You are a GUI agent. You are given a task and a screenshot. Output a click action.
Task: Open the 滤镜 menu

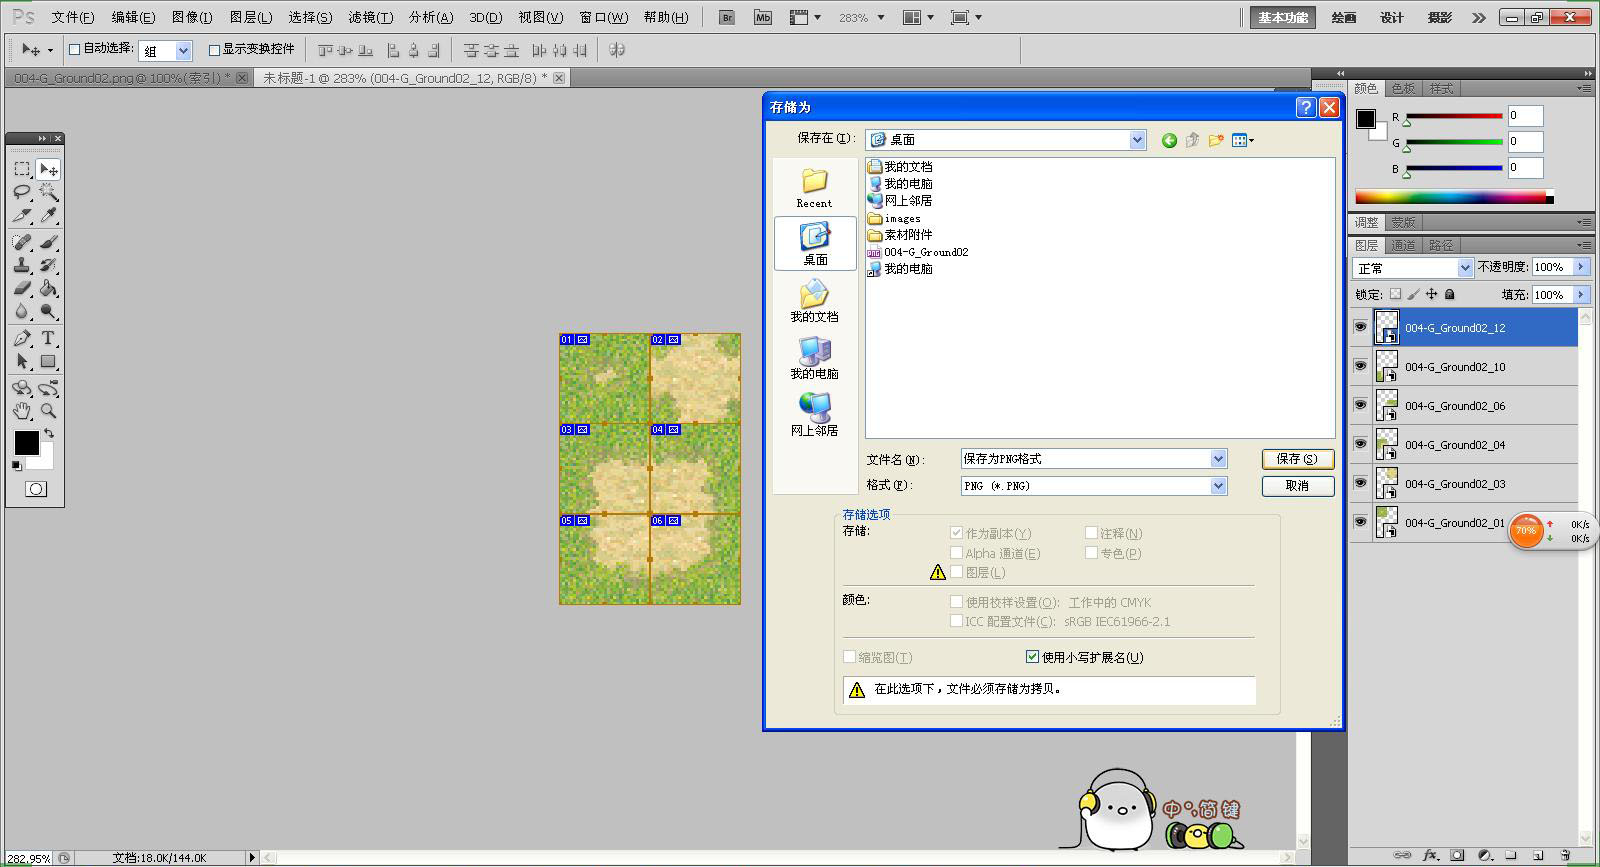370,17
